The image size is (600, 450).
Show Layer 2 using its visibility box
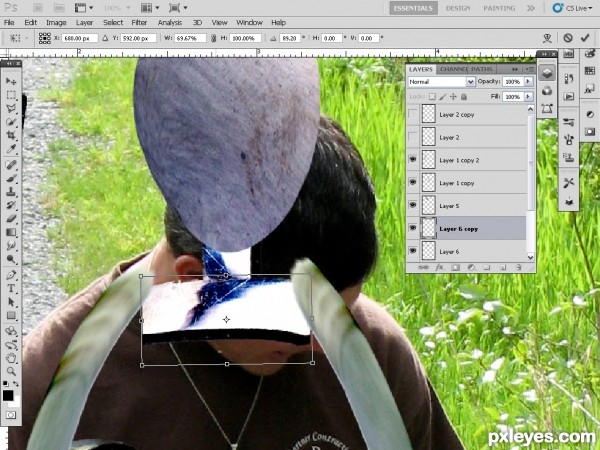click(413, 137)
